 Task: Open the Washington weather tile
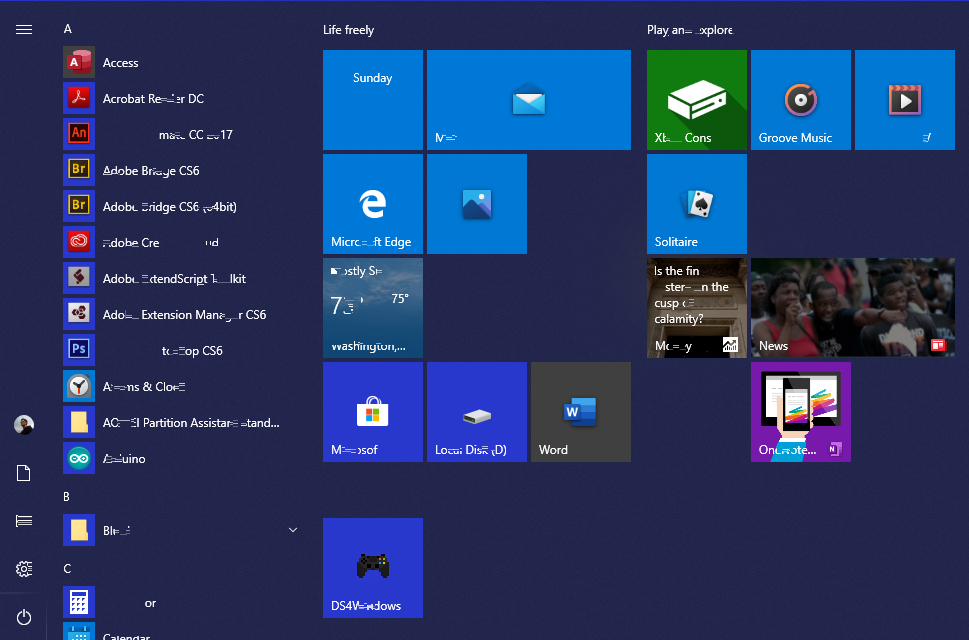coord(373,308)
